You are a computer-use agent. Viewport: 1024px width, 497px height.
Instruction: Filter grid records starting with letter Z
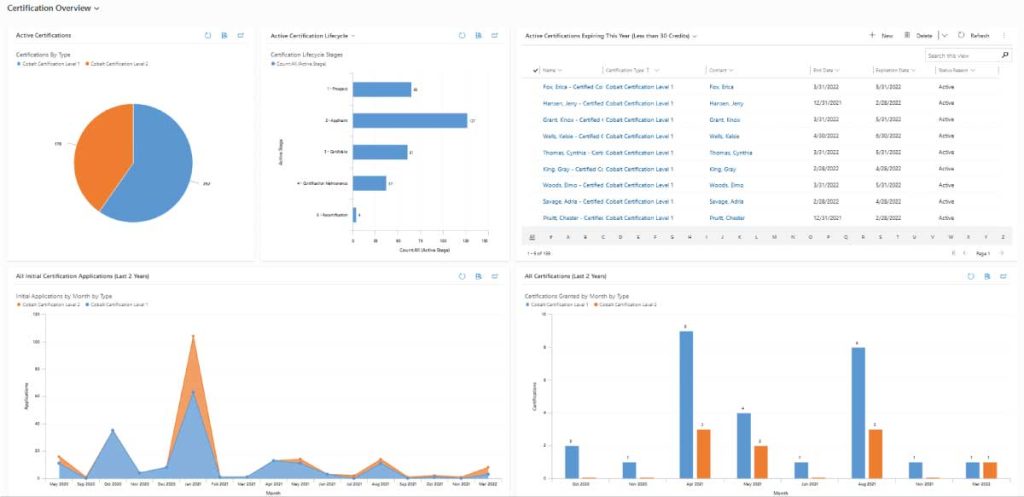pos(1002,237)
